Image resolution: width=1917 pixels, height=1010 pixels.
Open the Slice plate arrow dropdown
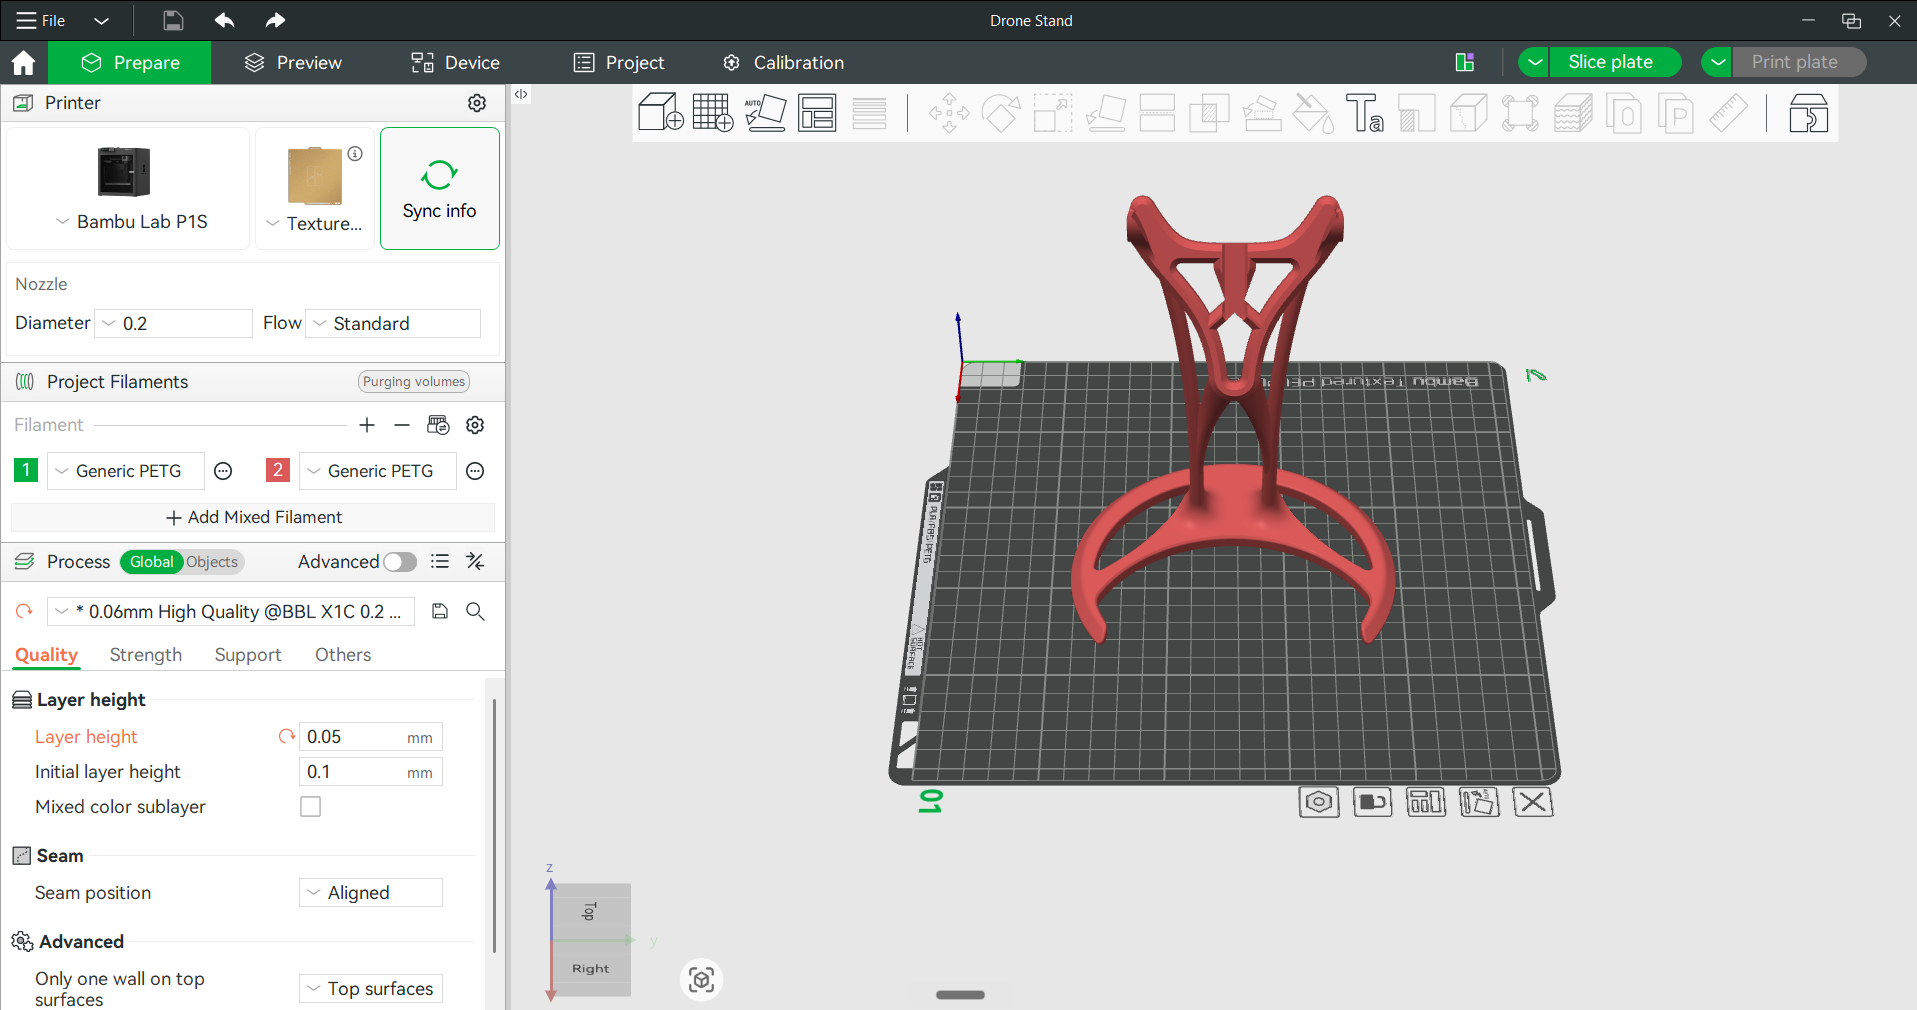(x=1534, y=62)
